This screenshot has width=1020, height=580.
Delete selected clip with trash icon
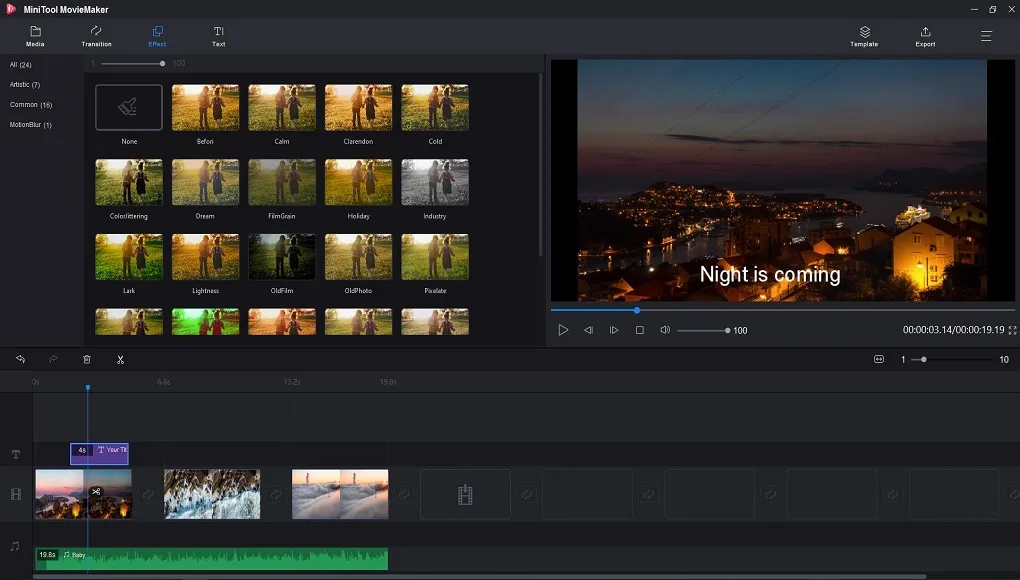point(87,359)
